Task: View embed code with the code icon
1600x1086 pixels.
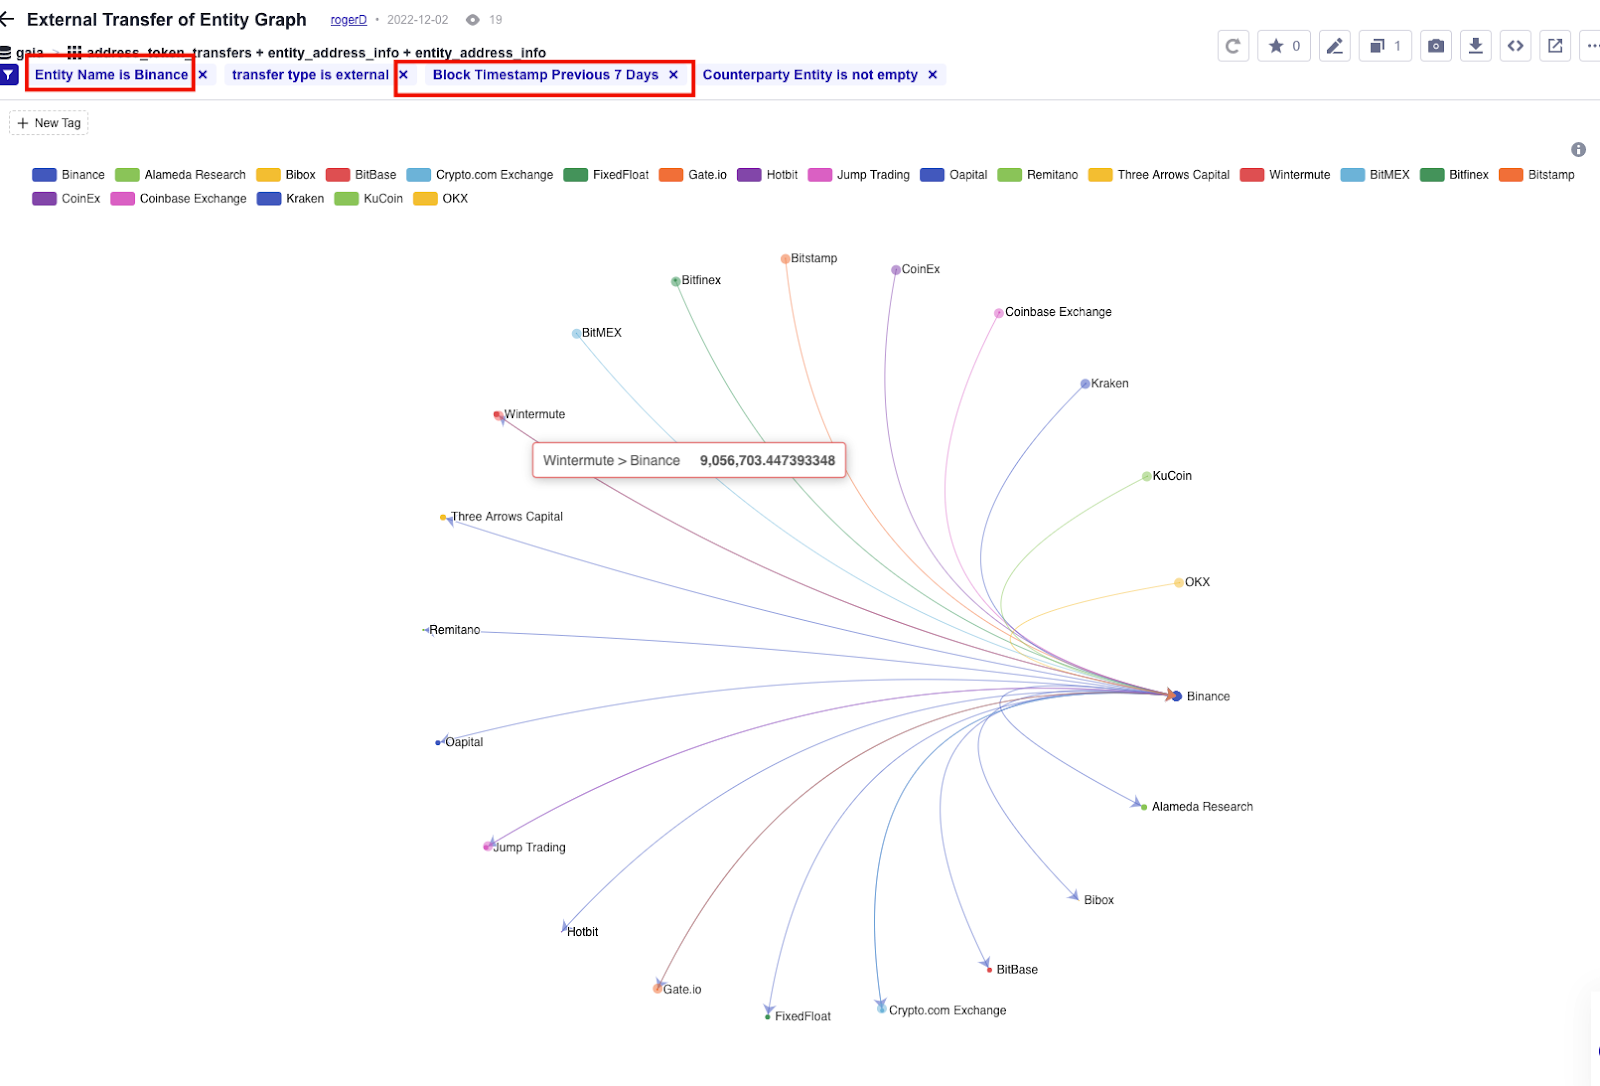Action: [1515, 45]
